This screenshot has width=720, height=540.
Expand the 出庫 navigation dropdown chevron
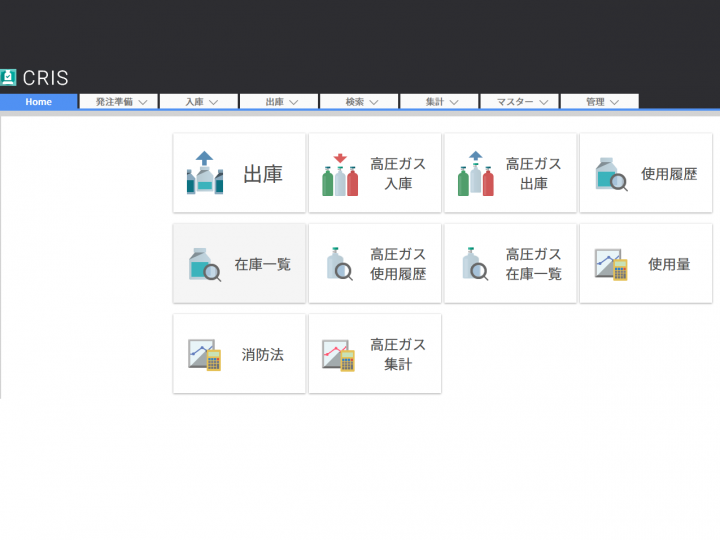tap(293, 102)
